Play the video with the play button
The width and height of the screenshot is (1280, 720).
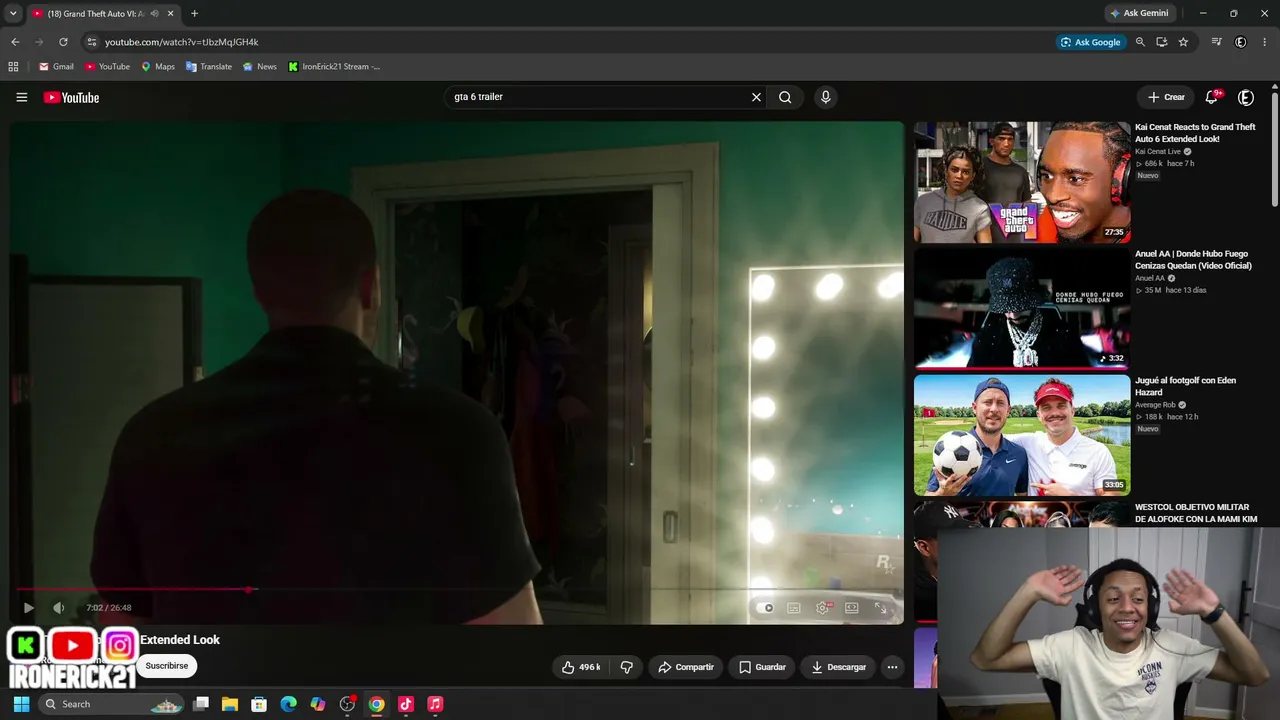29,607
